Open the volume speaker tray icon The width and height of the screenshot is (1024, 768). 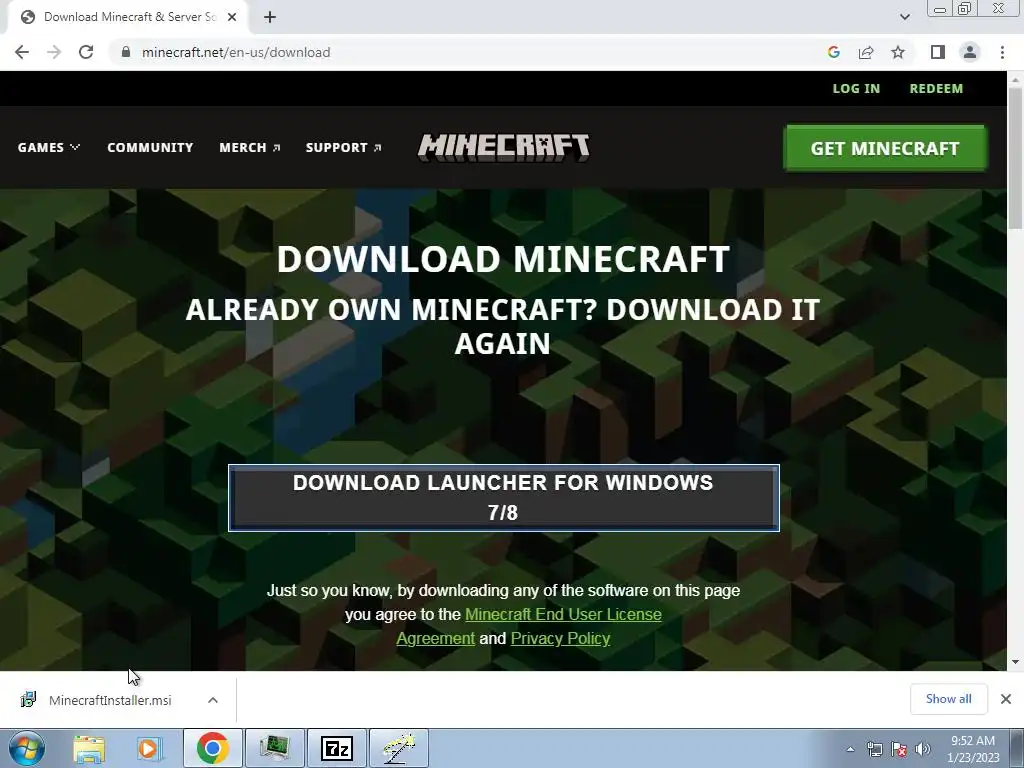[x=923, y=749]
